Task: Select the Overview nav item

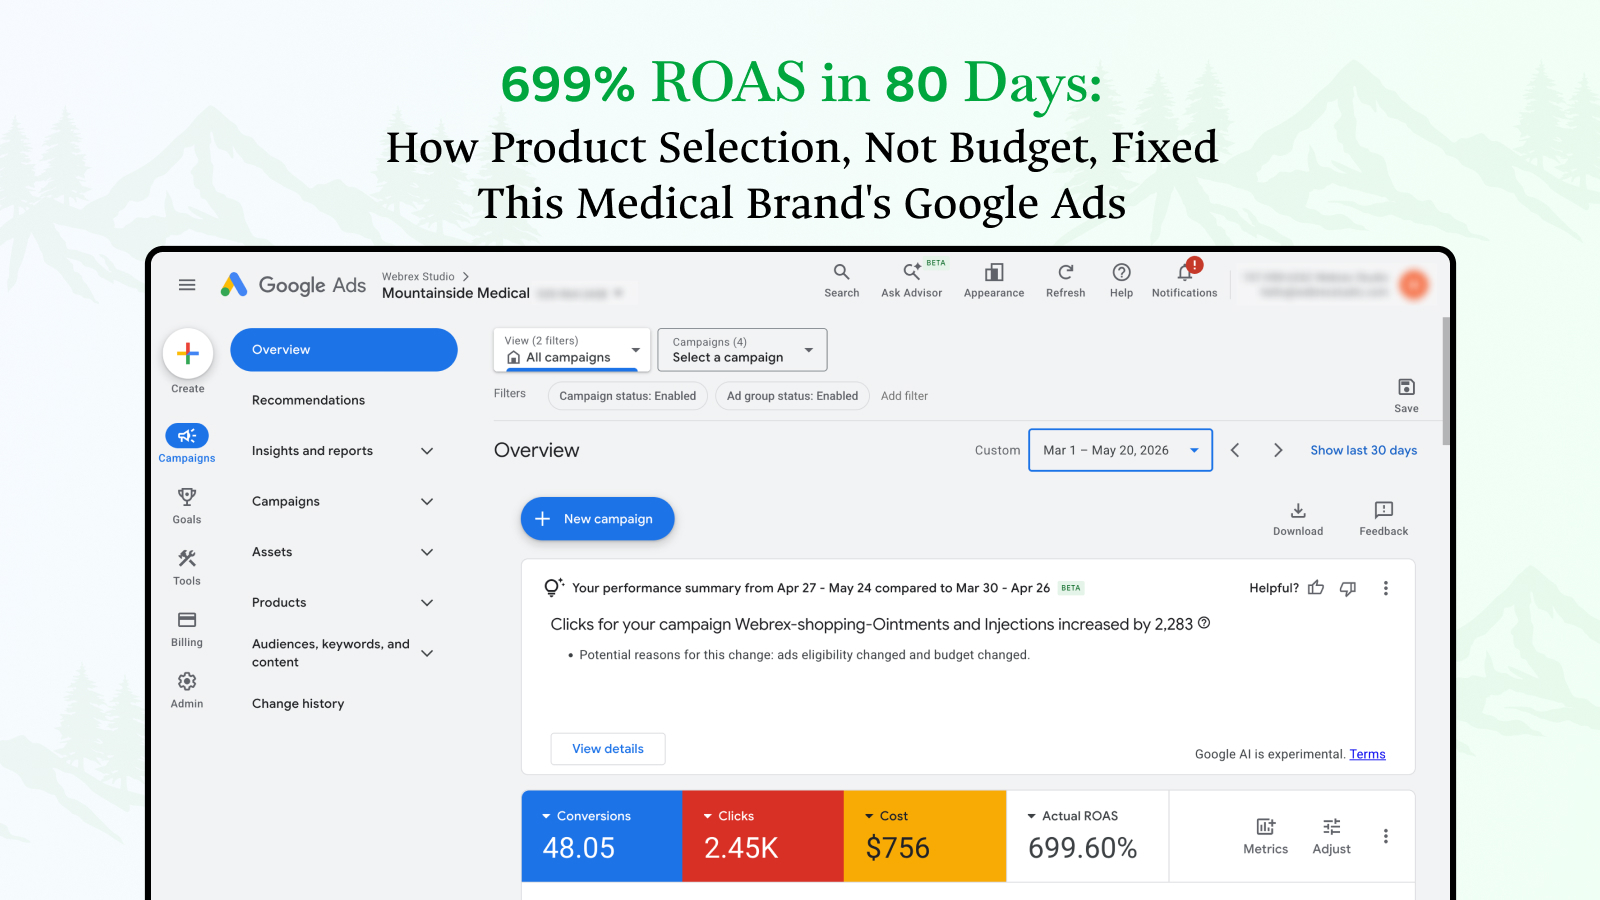Action: (344, 350)
